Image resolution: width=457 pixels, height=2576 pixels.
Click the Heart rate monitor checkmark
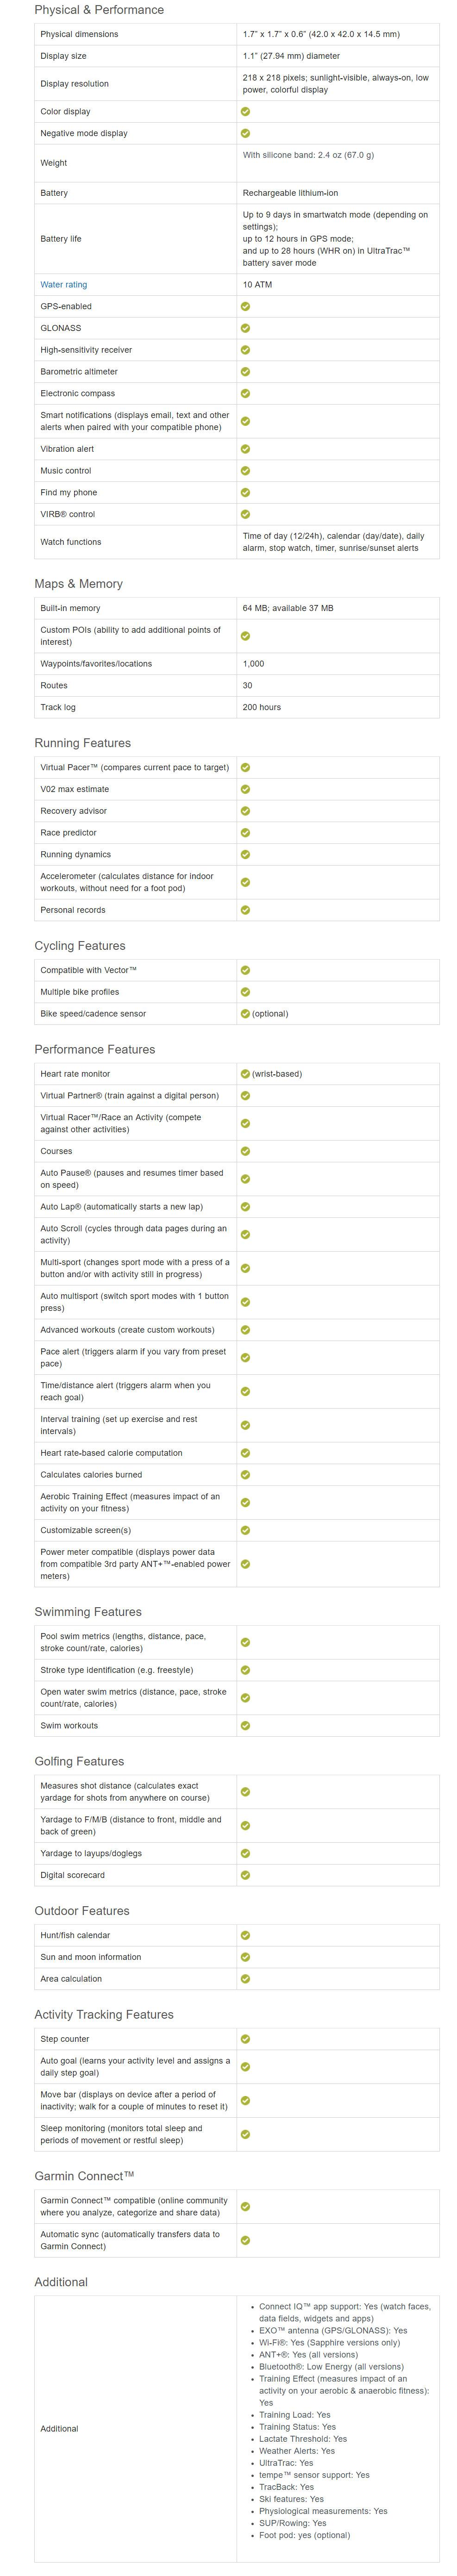point(245,1073)
